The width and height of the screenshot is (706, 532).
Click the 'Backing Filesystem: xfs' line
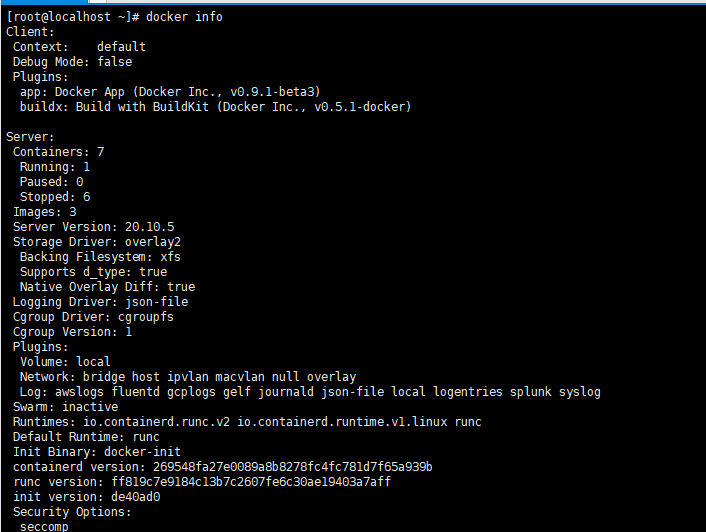click(x=100, y=257)
